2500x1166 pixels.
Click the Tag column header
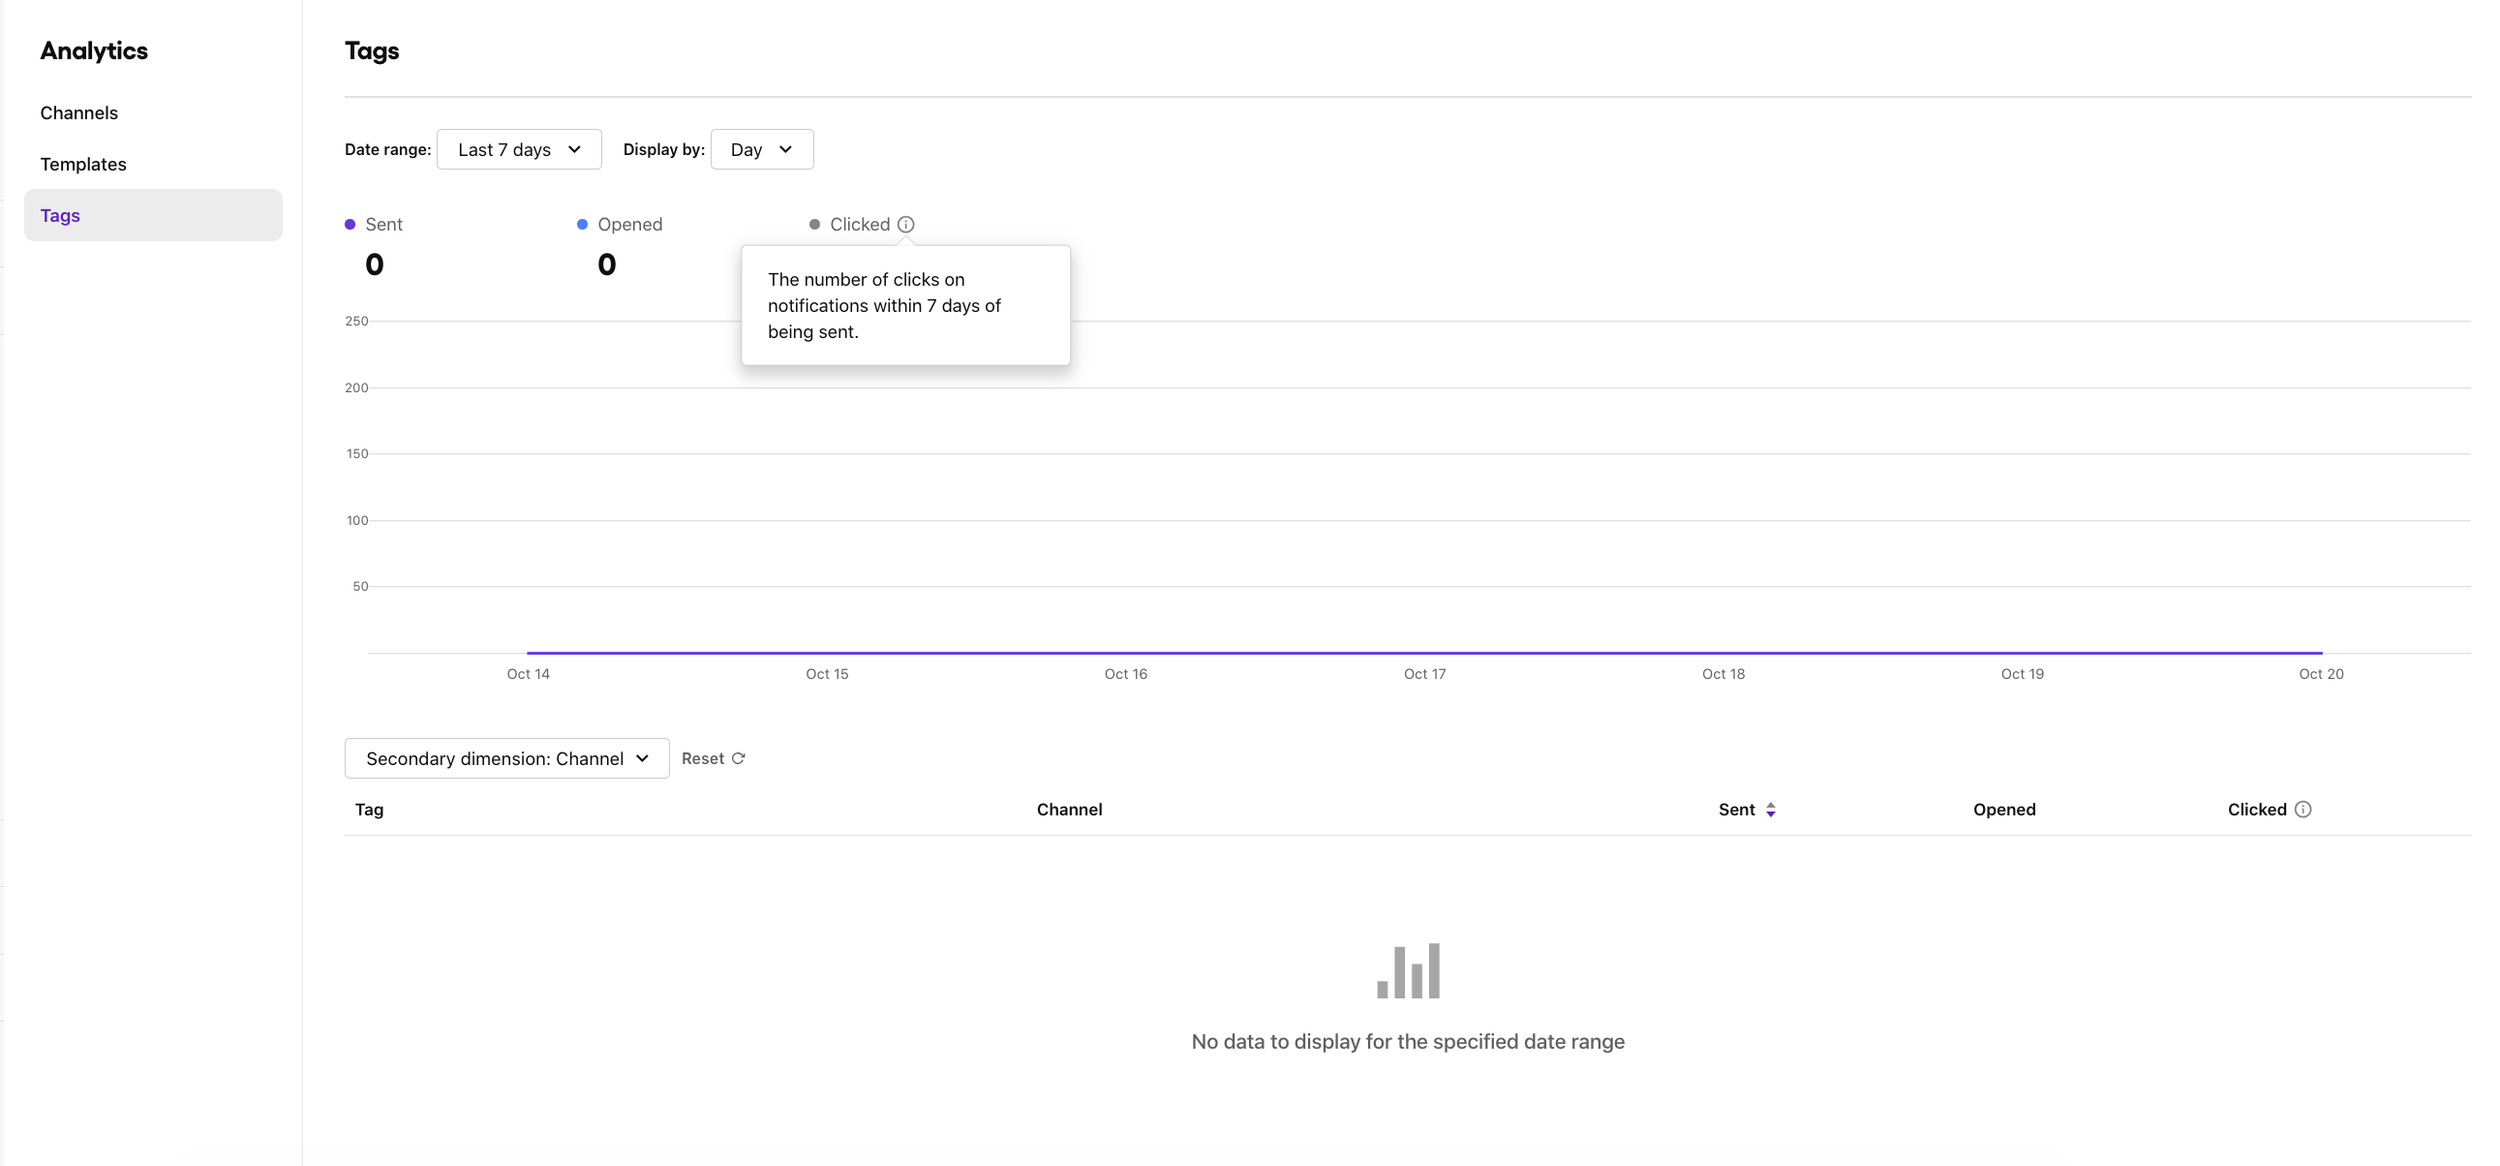tap(369, 809)
